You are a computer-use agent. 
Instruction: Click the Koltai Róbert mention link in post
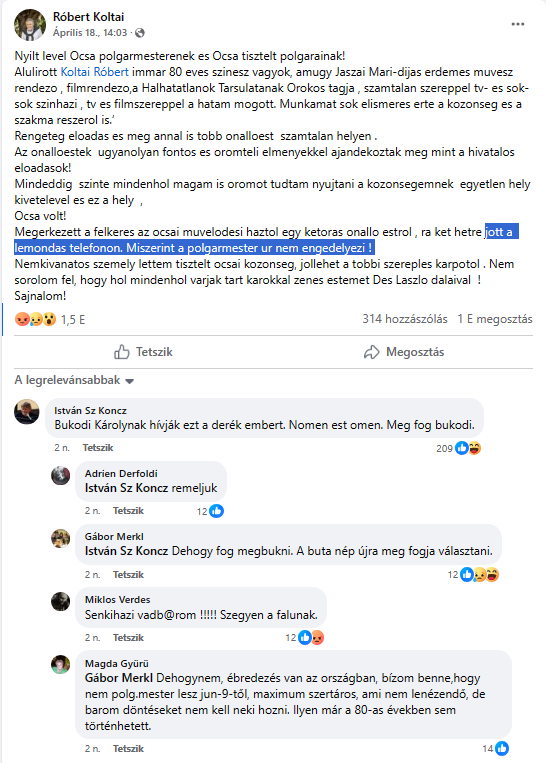coord(94,72)
